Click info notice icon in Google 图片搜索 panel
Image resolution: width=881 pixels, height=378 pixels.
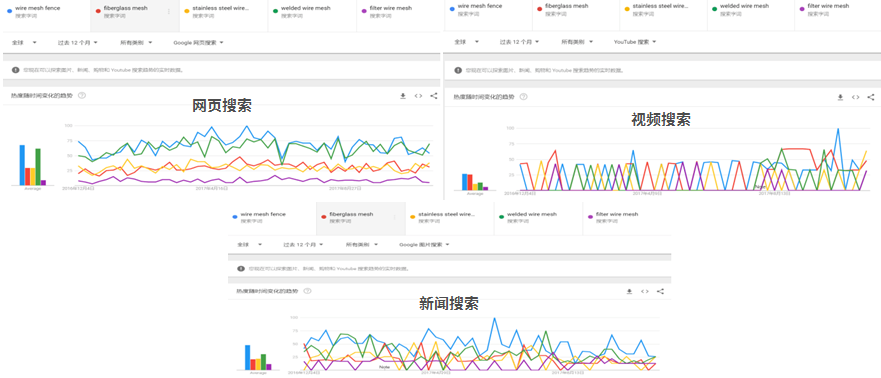tap(241, 268)
